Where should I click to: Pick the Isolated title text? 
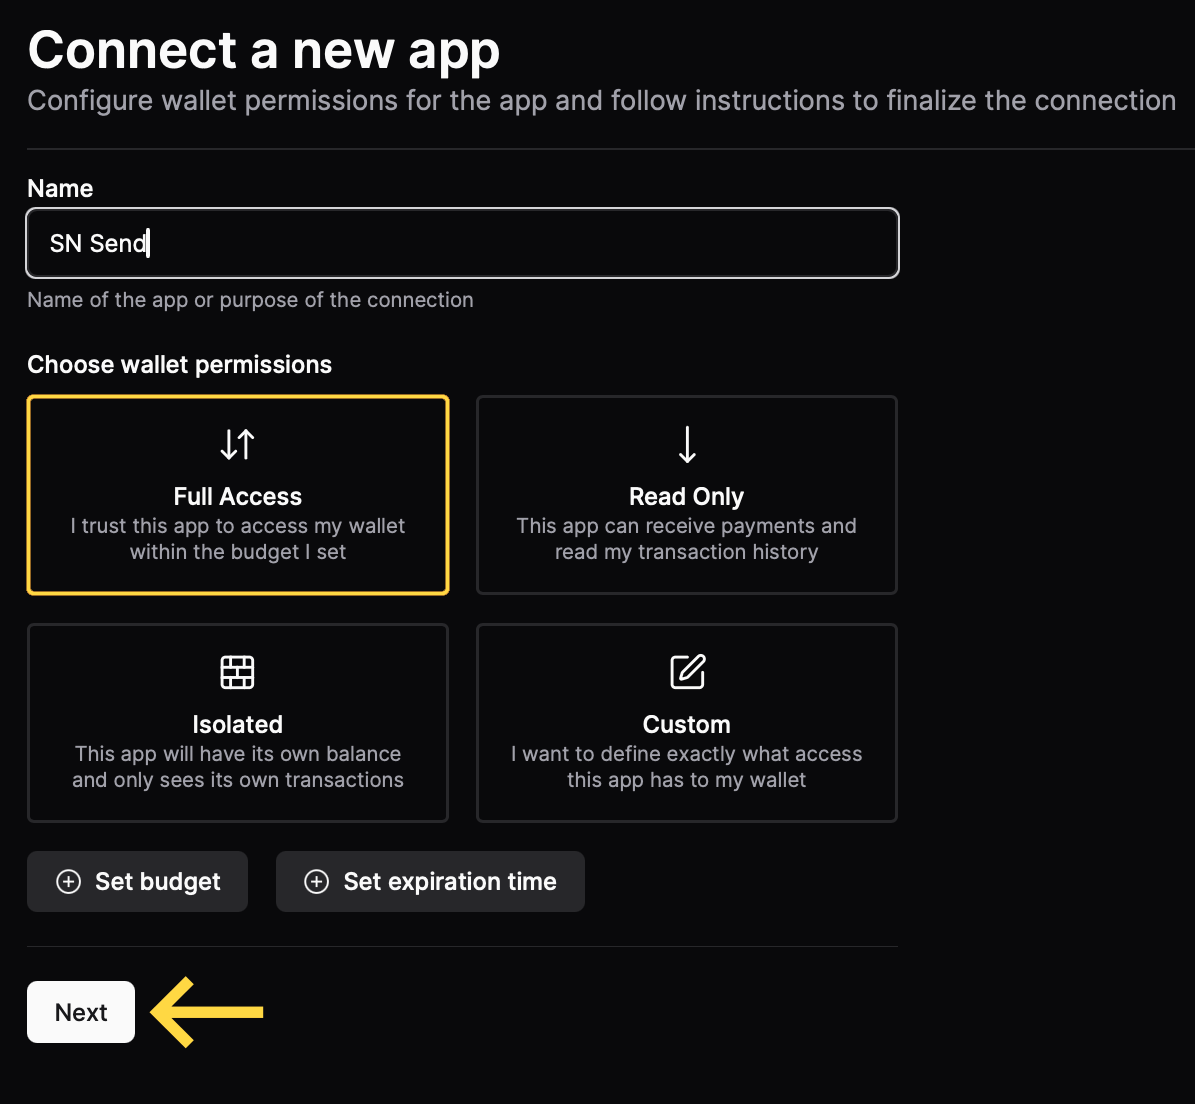238,725
